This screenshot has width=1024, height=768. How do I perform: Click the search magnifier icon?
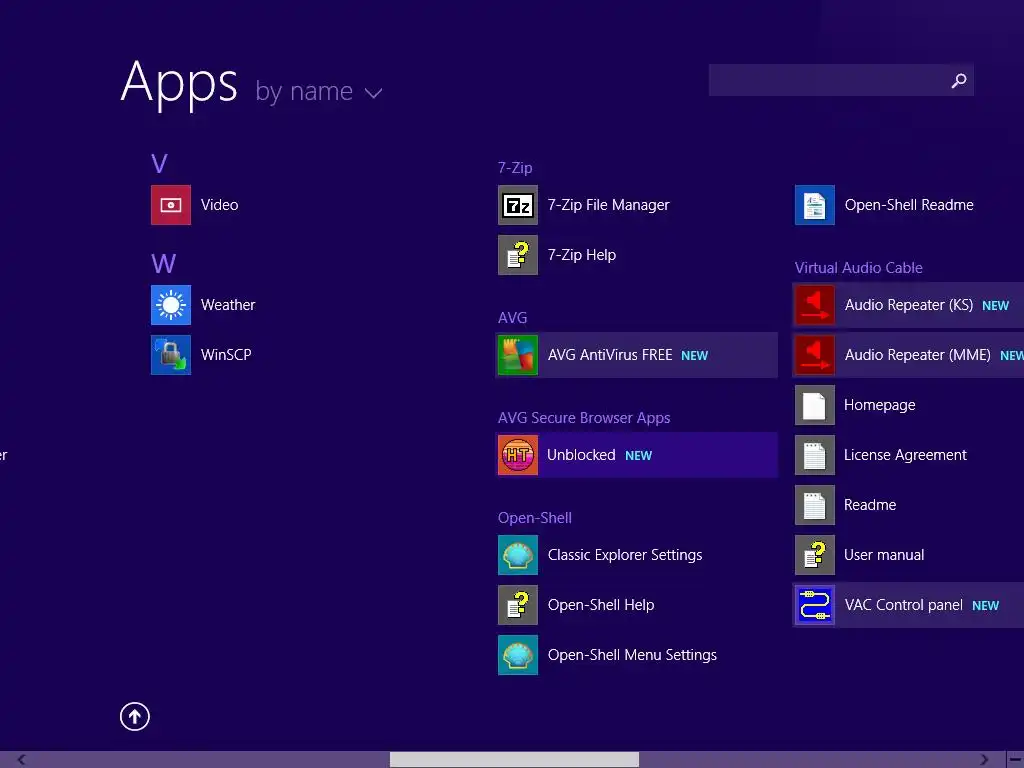[x=959, y=80]
